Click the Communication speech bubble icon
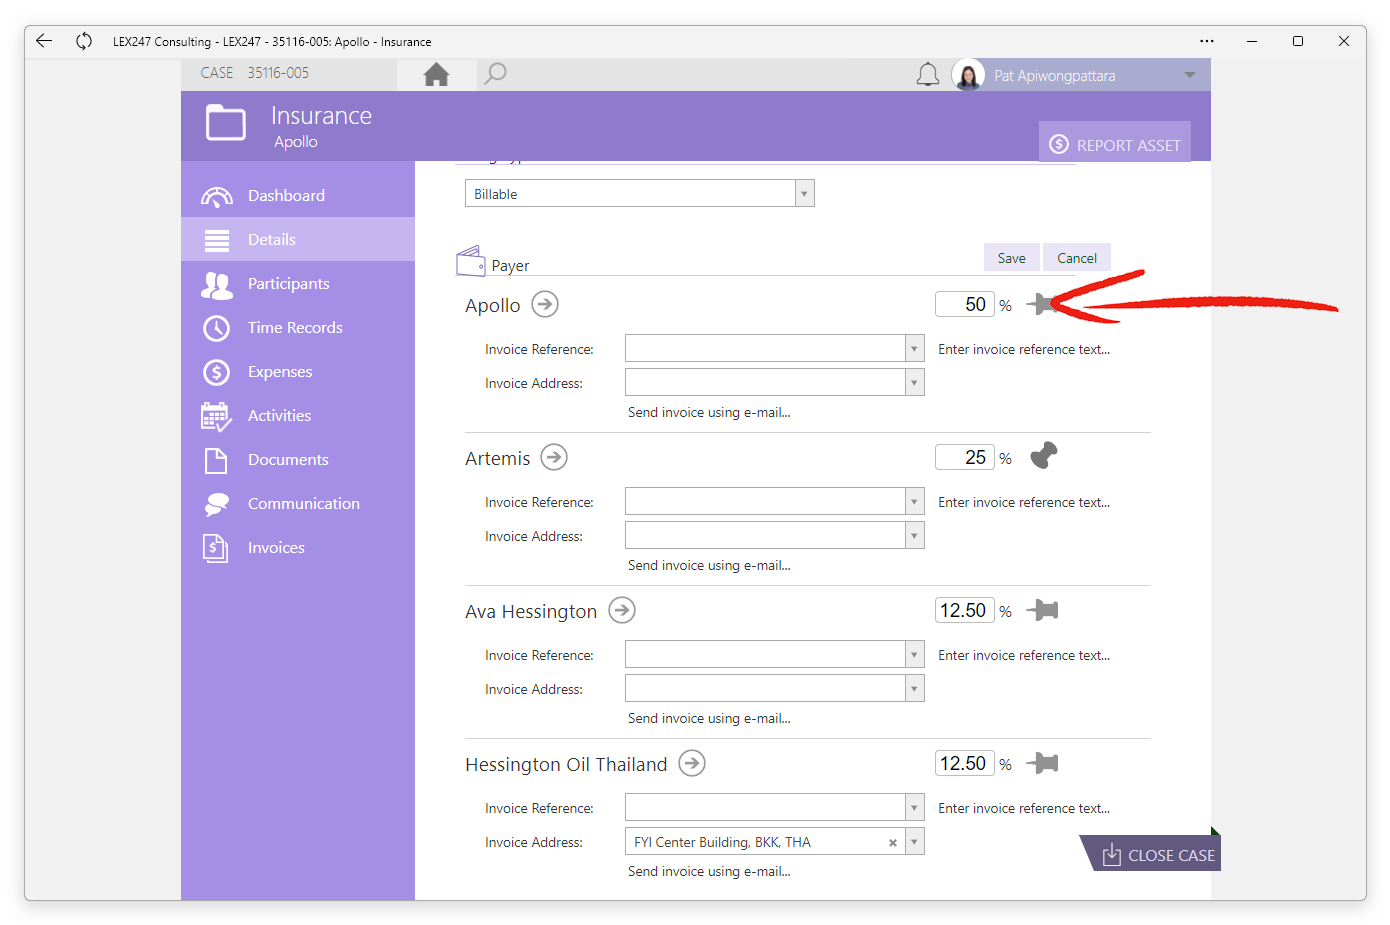This screenshot has width=1390, height=925. (x=217, y=504)
